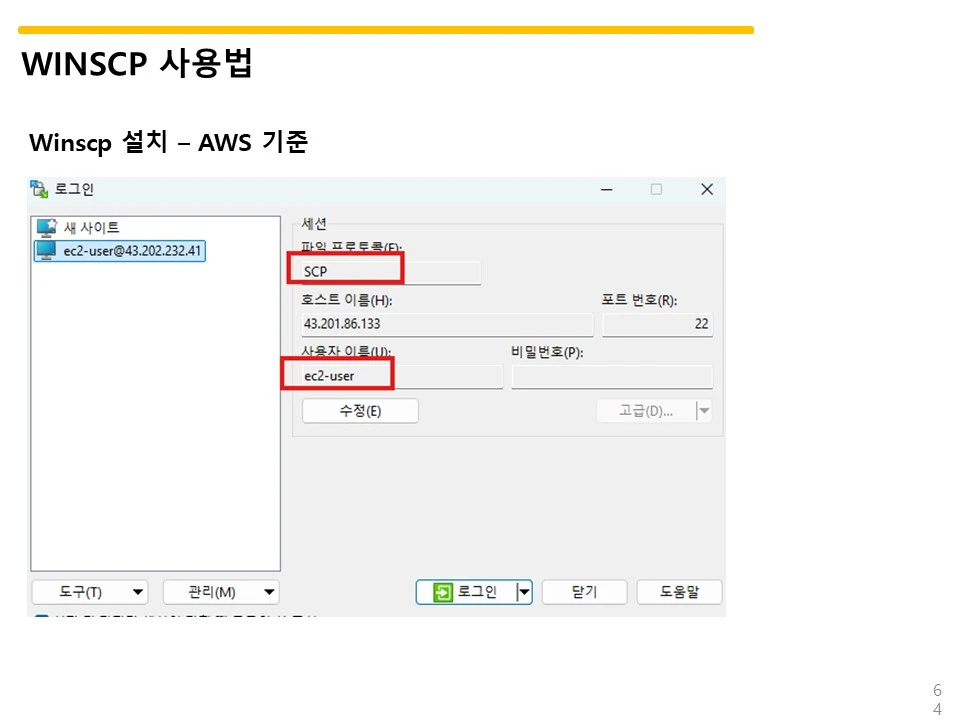The image size is (960, 720).
Task: Click the password field
Action: coord(612,376)
